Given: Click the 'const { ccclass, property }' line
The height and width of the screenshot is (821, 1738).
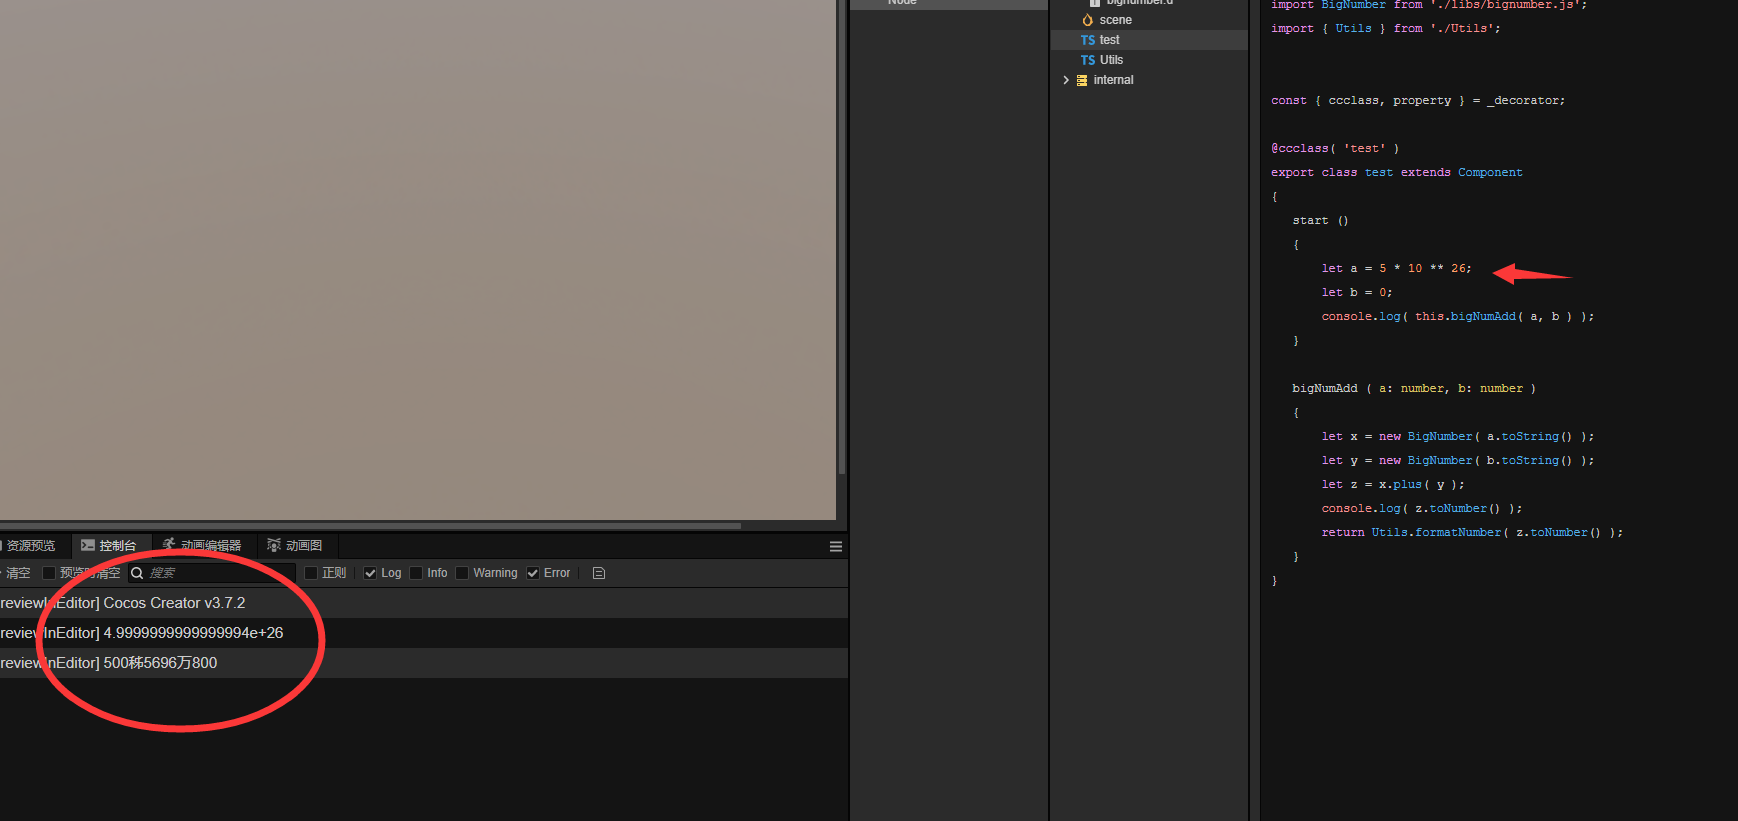Looking at the screenshot, I should (1418, 100).
